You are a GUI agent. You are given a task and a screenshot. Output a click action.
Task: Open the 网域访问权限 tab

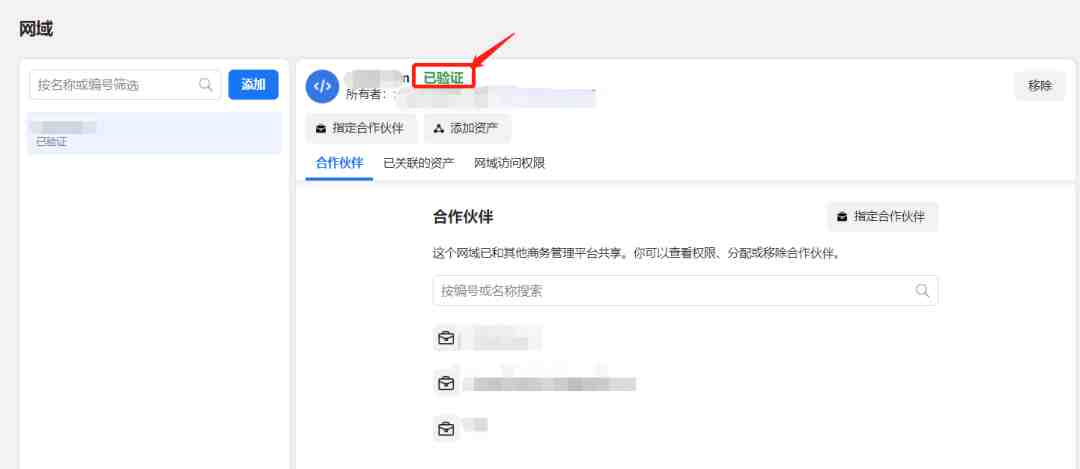point(510,164)
